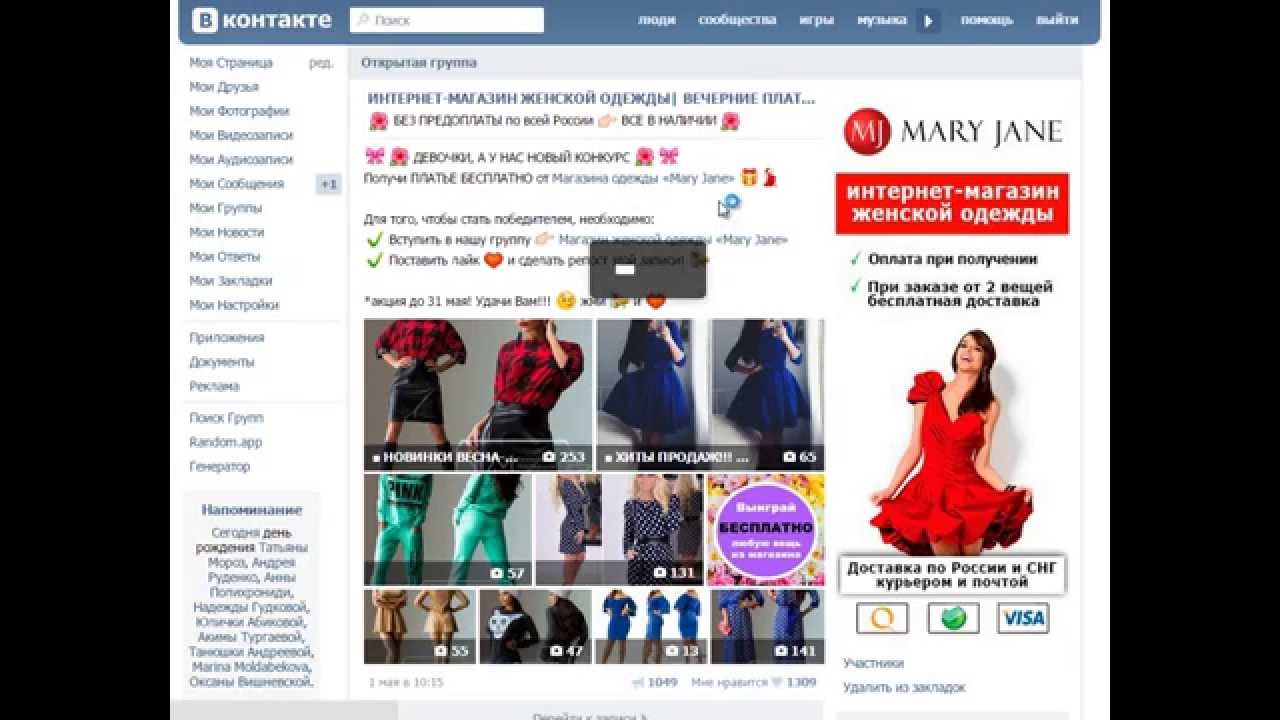Image resolution: width=1280 pixels, height=720 pixels.
Task: Open Мои Группы
Action: (226, 208)
